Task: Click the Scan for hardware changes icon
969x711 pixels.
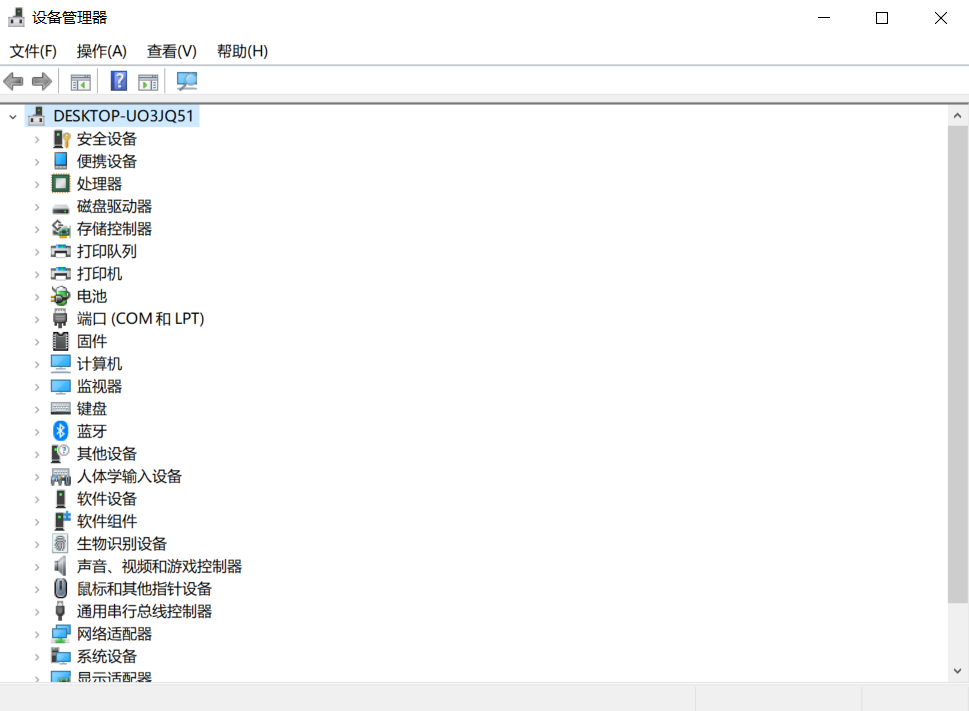Action: pos(186,81)
